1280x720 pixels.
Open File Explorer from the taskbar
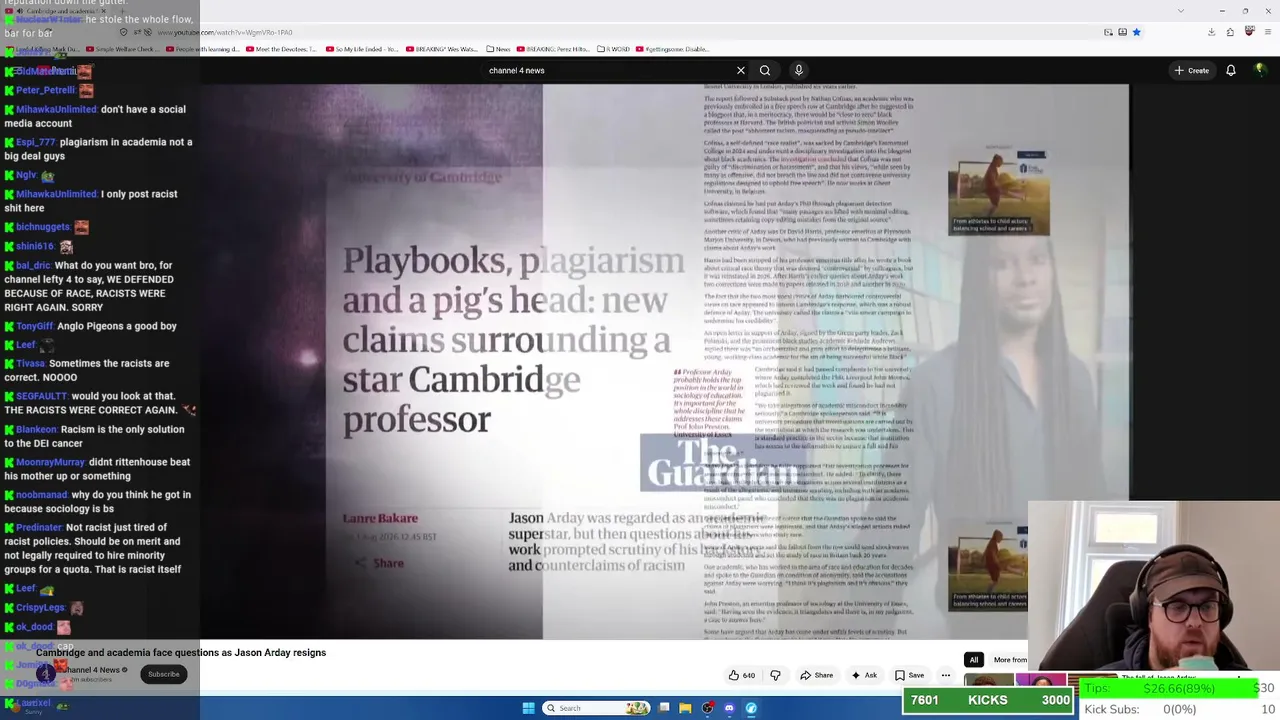pos(685,708)
